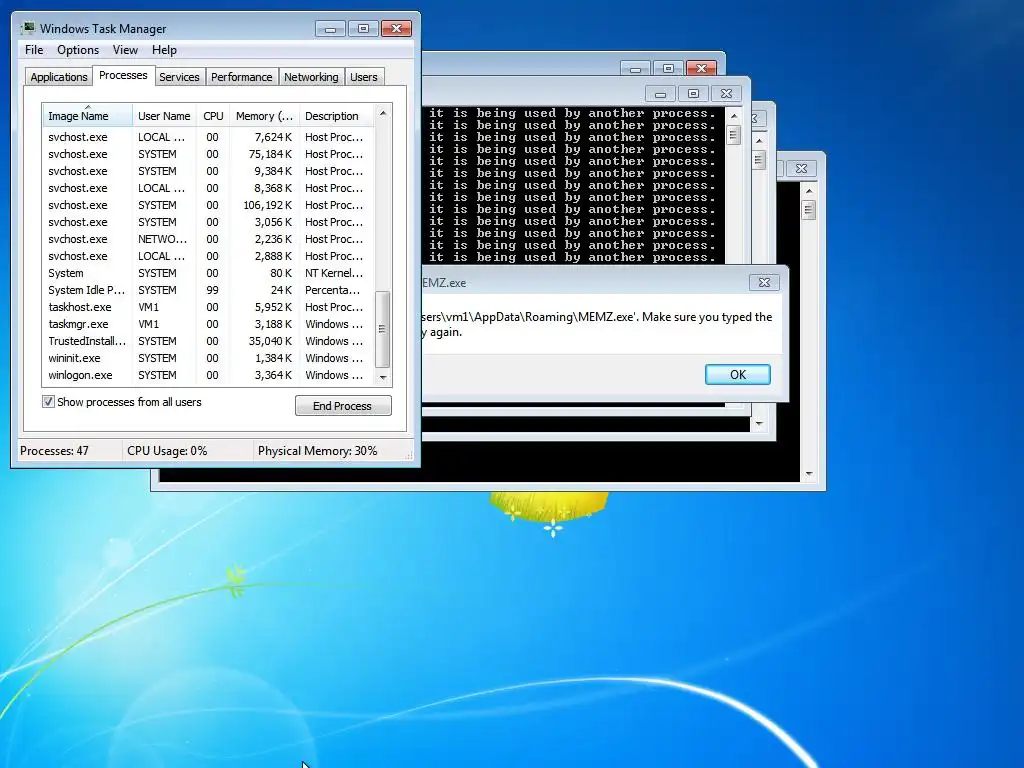Click Physical Memory: 30% status entry
Viewport: 1024px width, 768px height.
pyautogui.click(x=317, y=451)
